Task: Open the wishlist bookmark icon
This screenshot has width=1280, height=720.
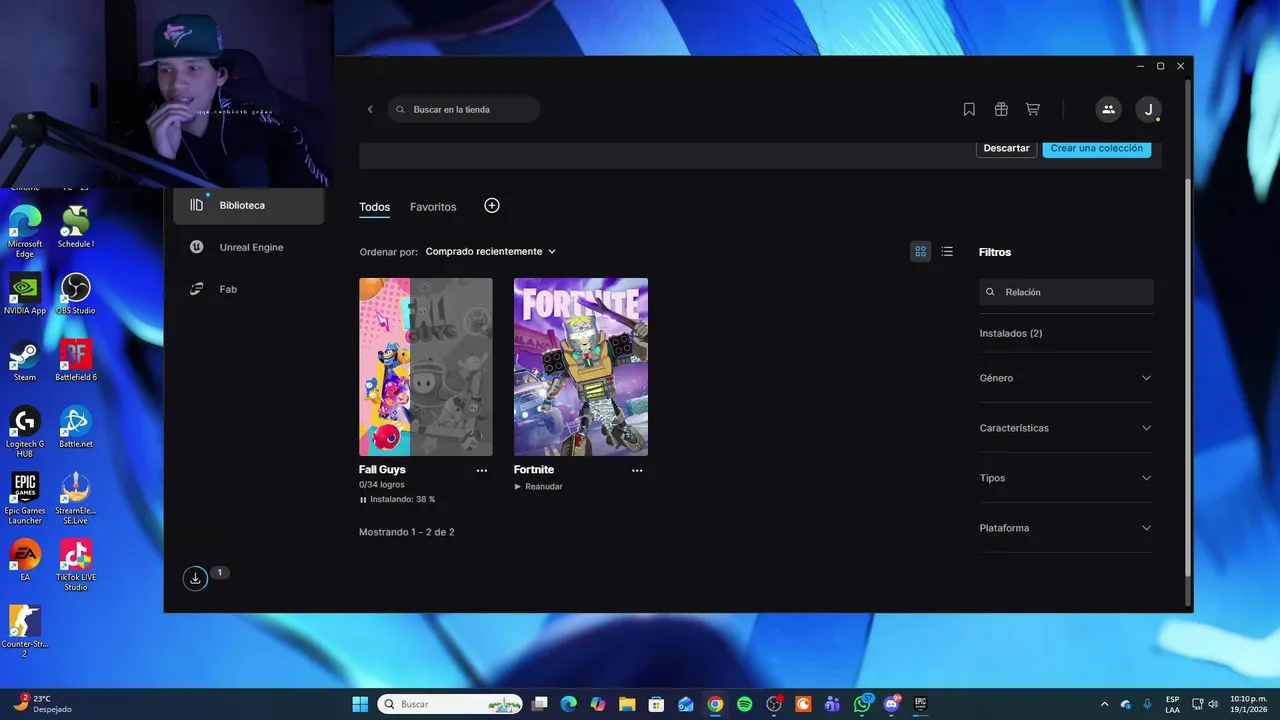Action: 969,109
